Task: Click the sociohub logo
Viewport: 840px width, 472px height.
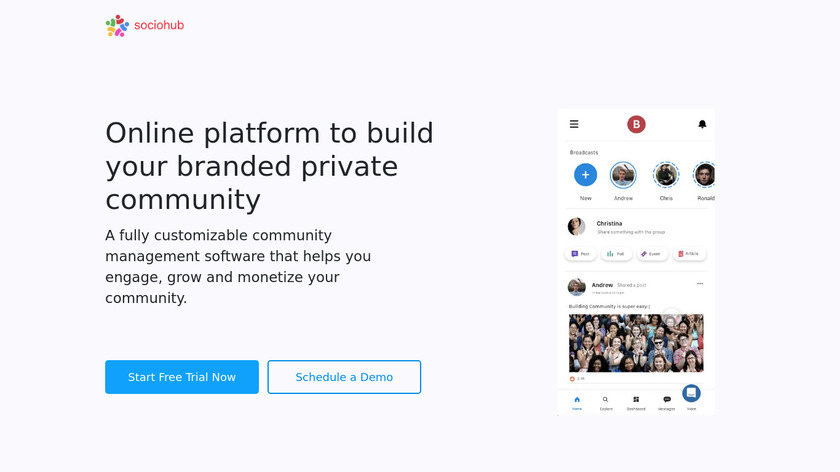Action: click(145, 25)
